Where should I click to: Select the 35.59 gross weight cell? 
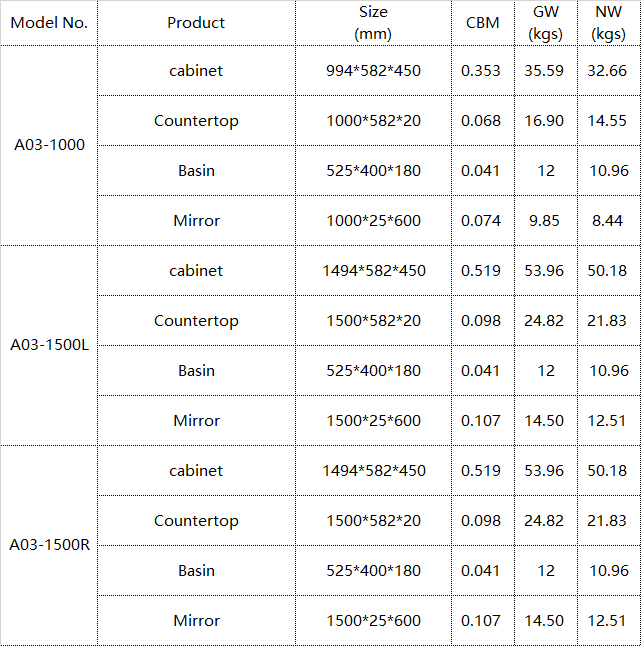546,70
